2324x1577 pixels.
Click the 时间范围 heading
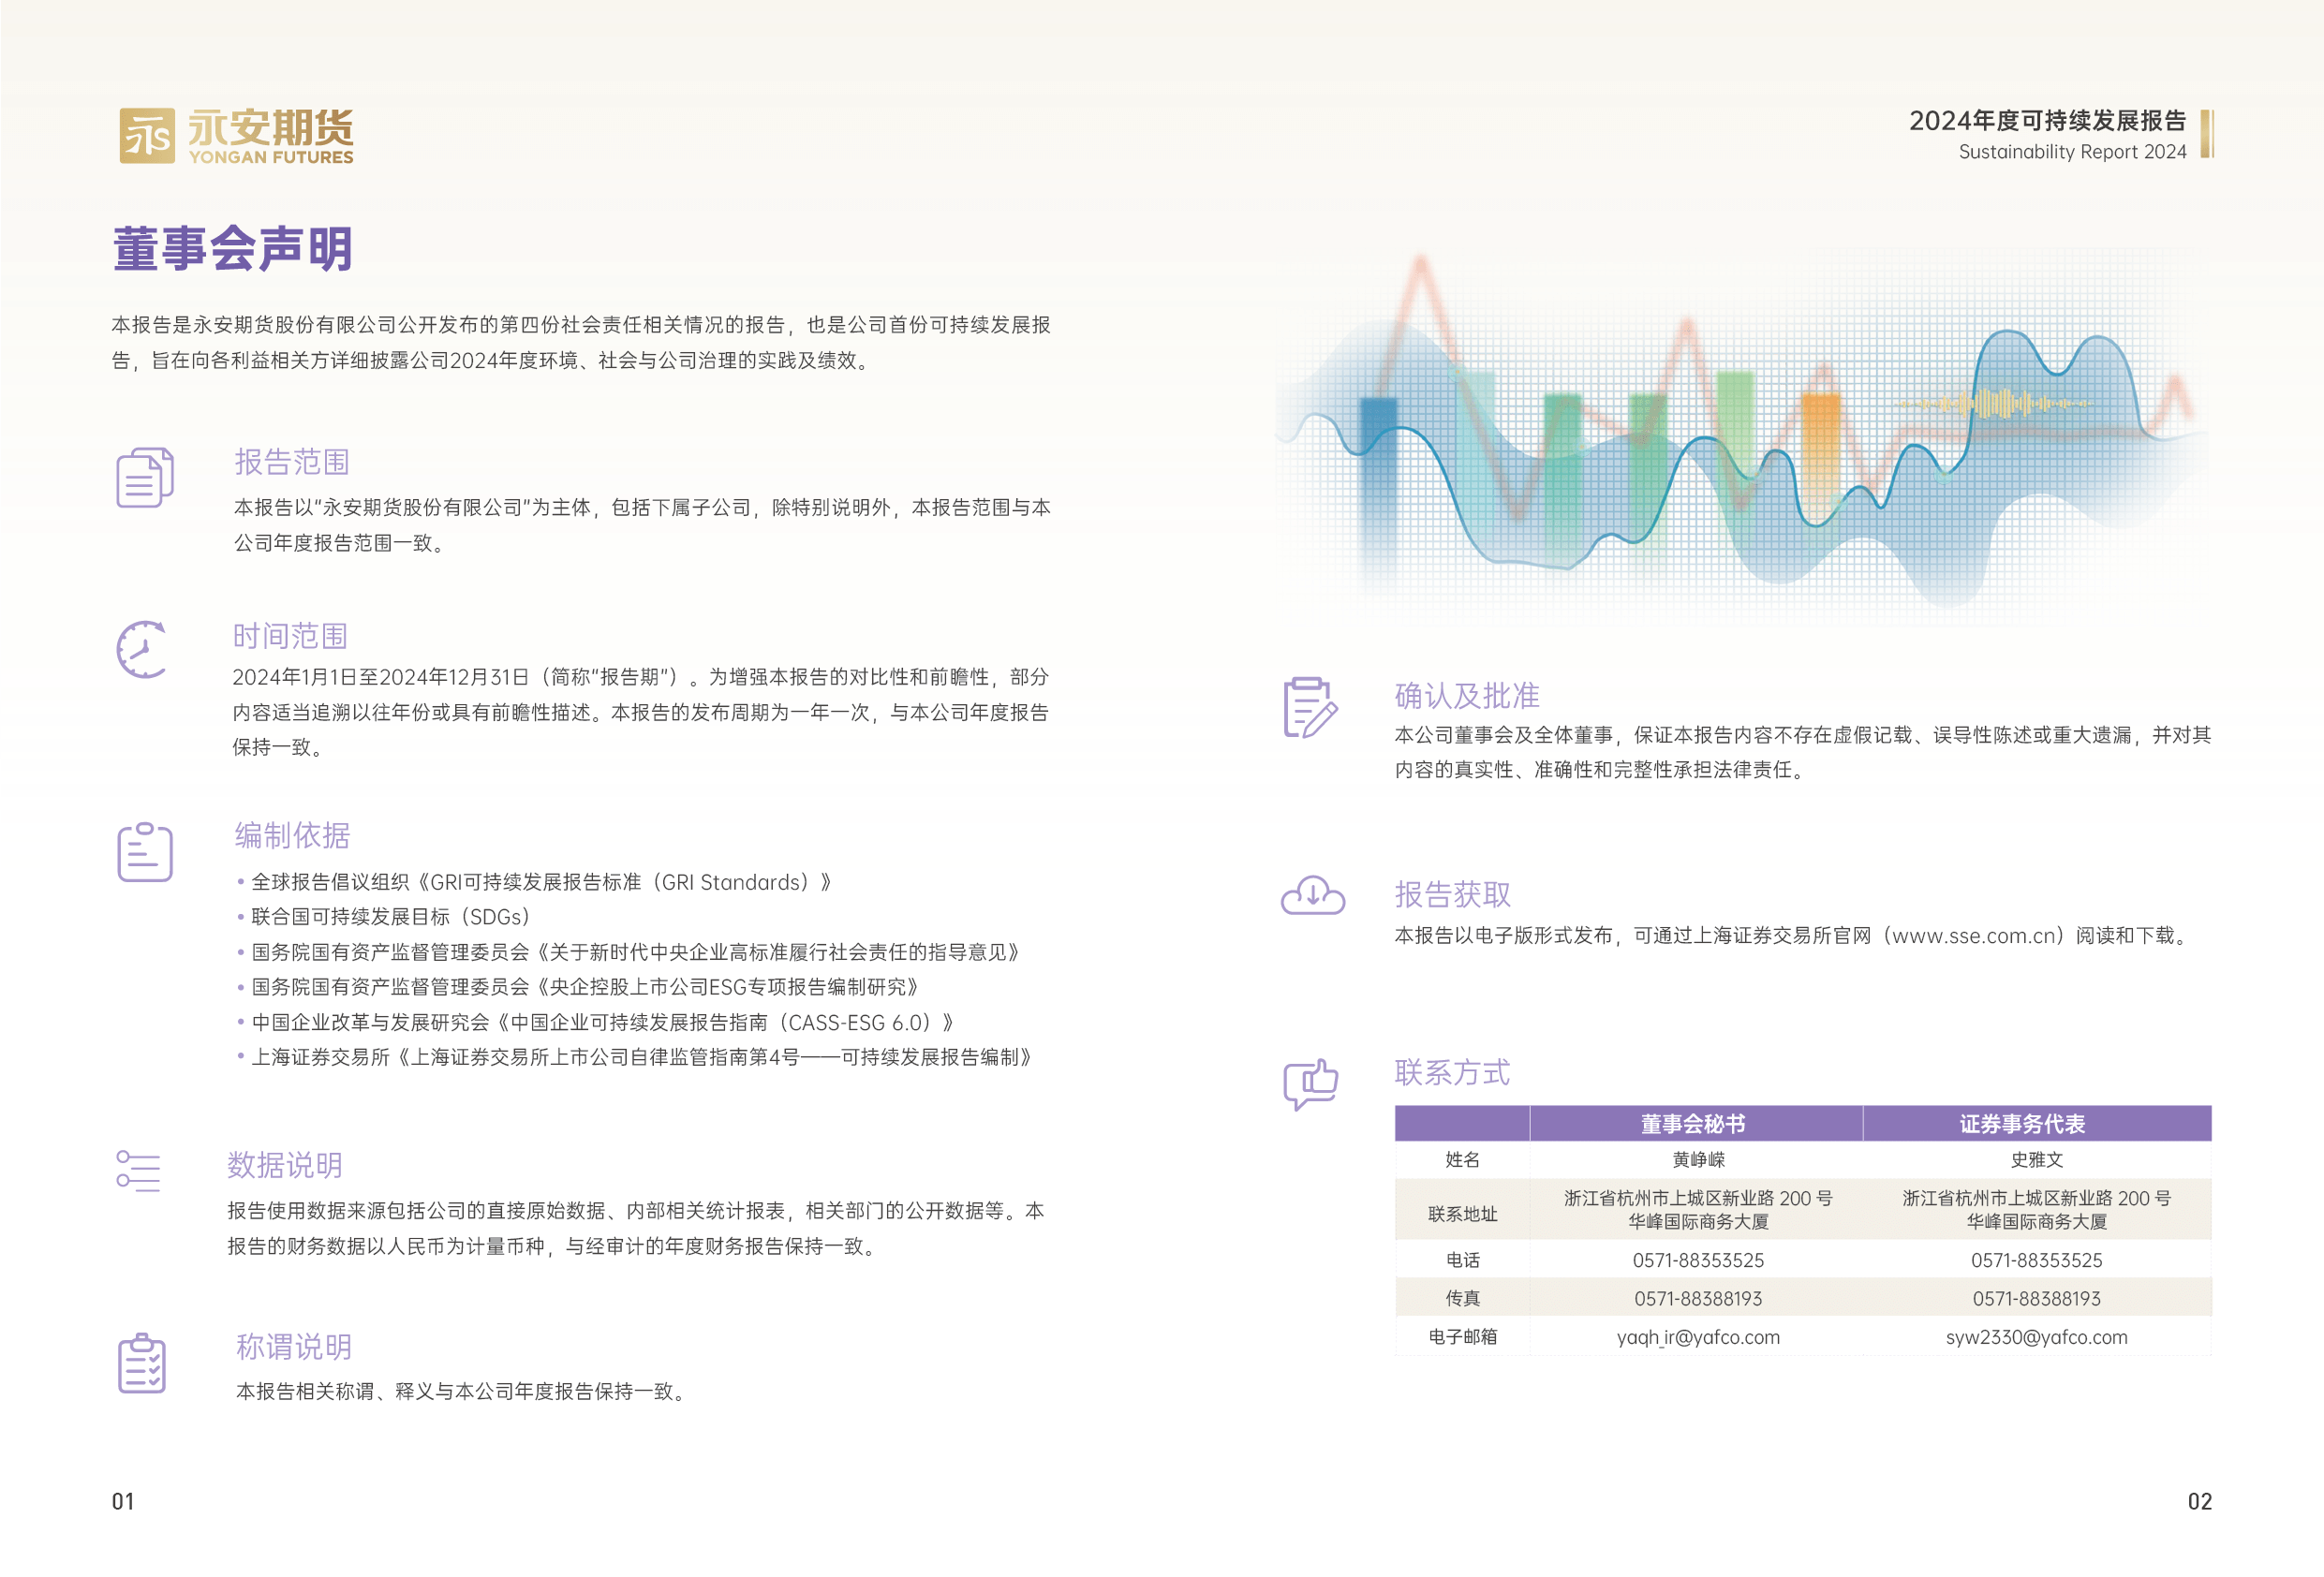click(x=290, y=636)
